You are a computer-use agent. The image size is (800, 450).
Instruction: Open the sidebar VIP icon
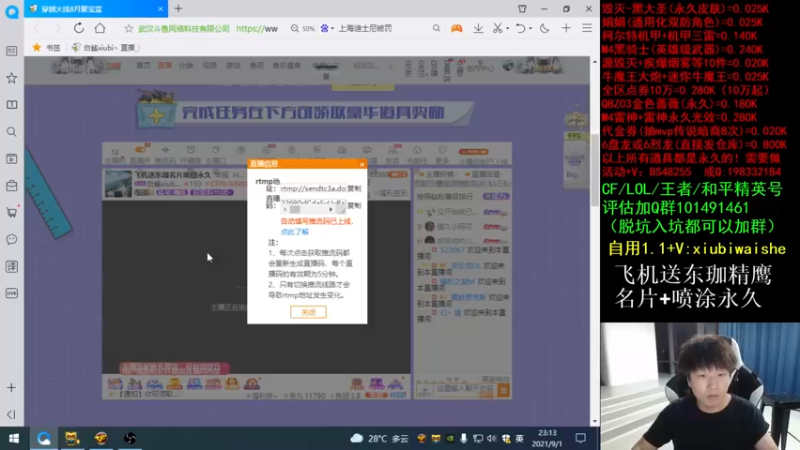coord(11,293)
